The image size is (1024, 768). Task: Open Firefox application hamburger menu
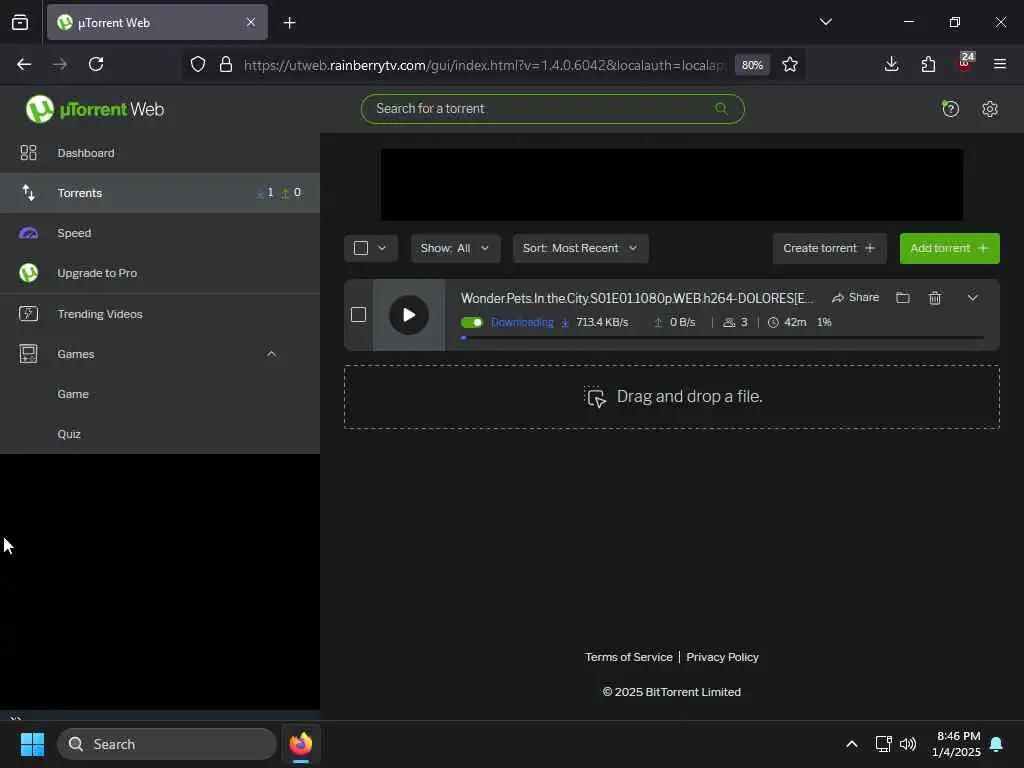[999, 64]
